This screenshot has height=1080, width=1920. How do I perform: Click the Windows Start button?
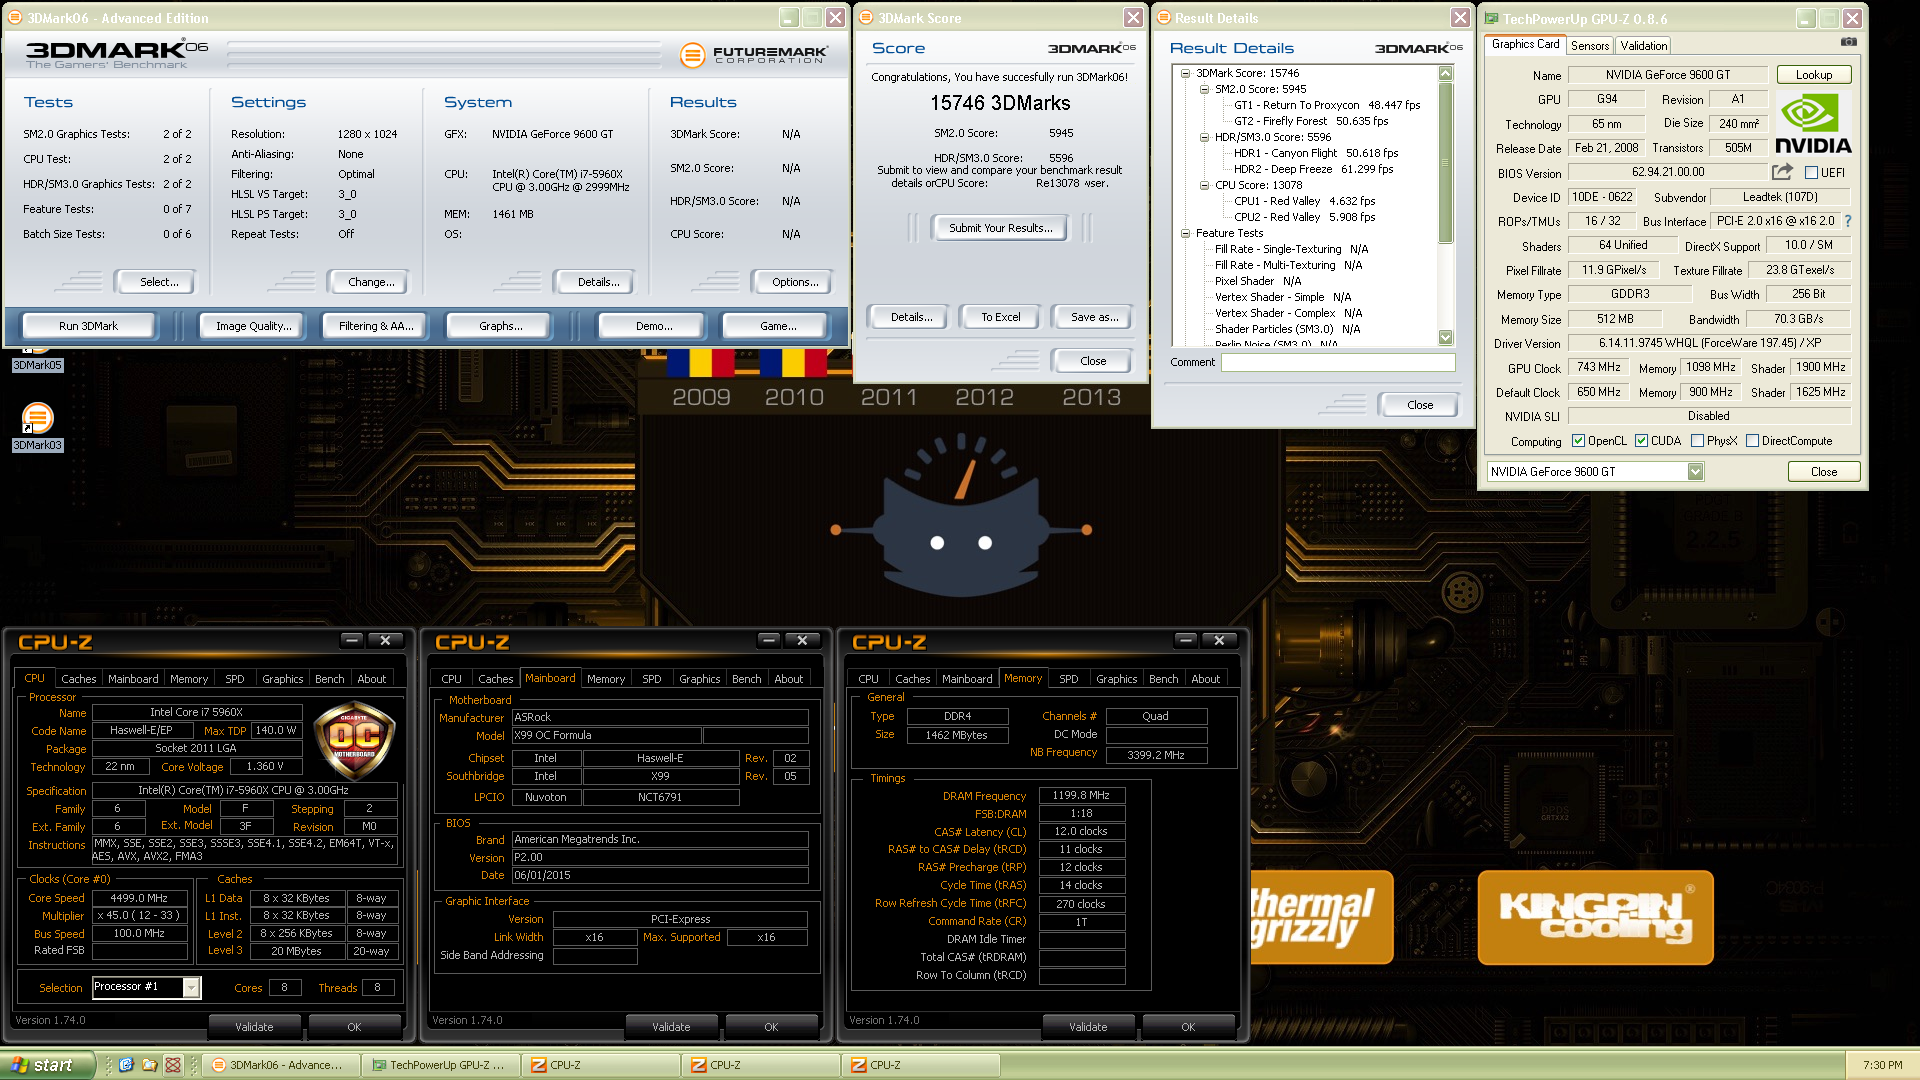[x=47, y=1065]
